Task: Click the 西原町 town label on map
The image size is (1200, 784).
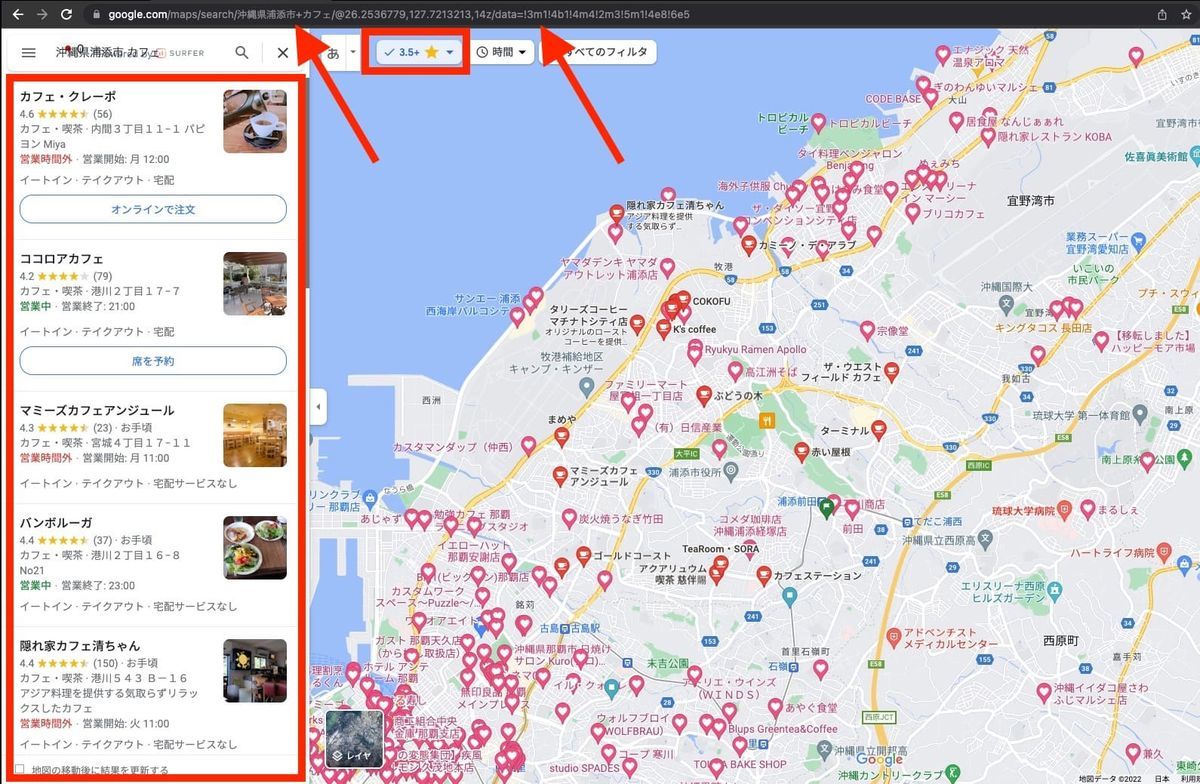Action: 1063,640
